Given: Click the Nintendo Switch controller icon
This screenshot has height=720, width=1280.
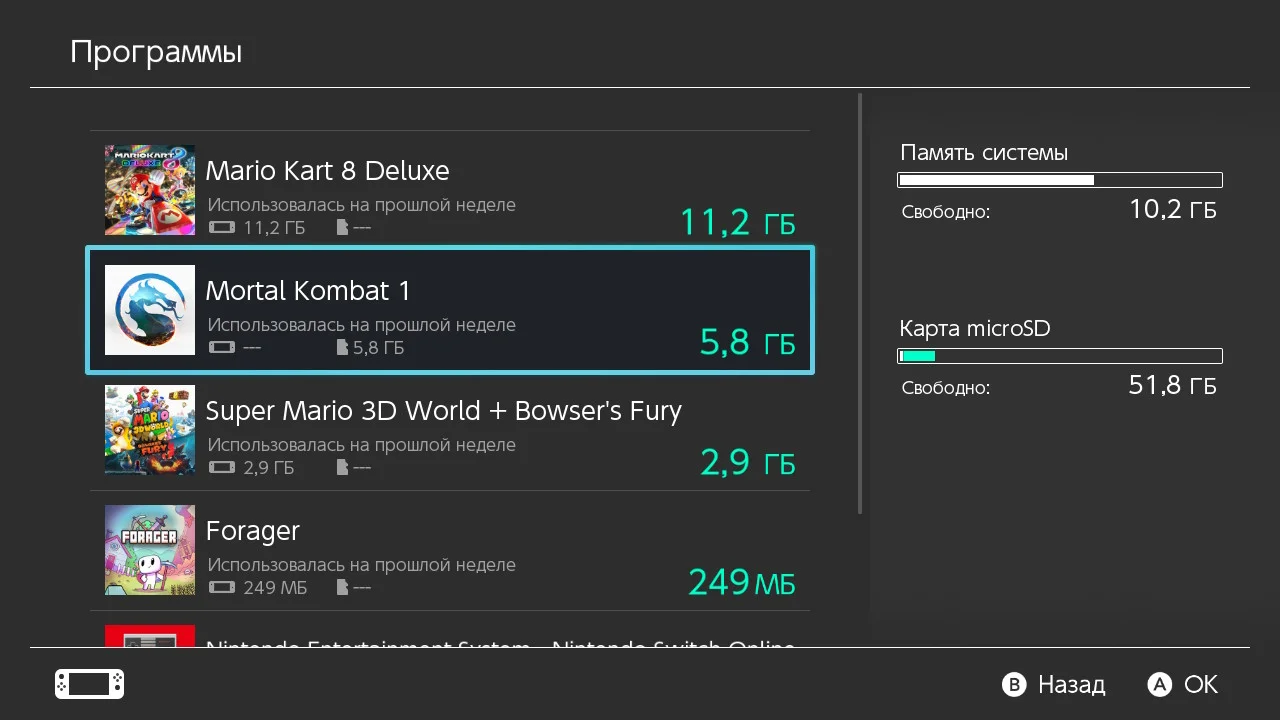Looking at the screenshot, I should pos(89,684).
